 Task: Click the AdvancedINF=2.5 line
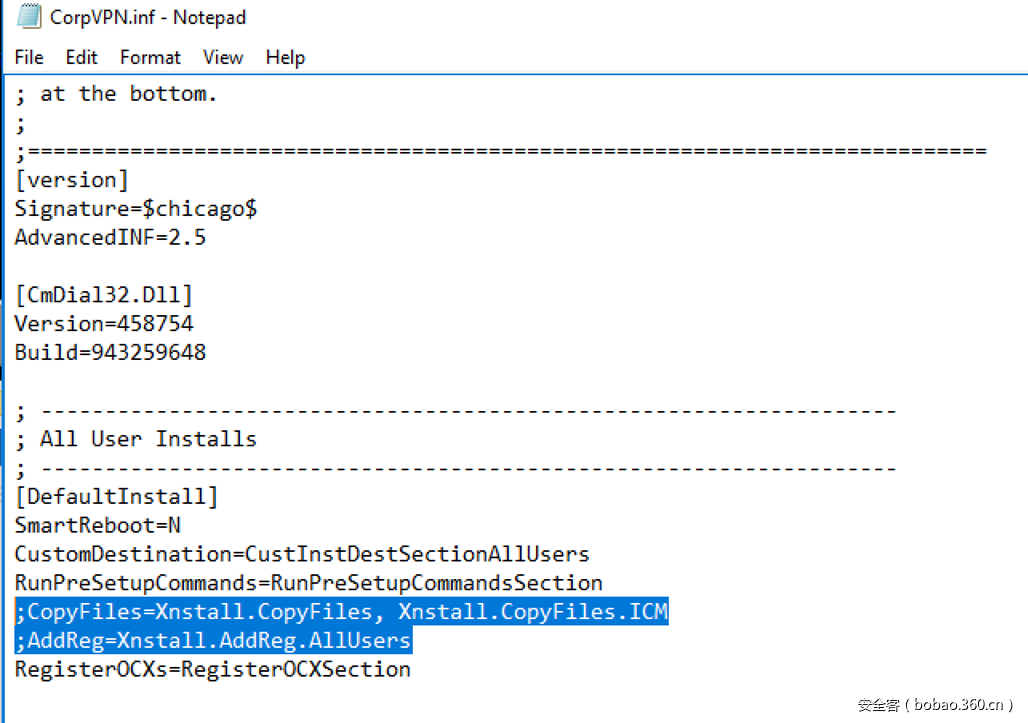110,238
